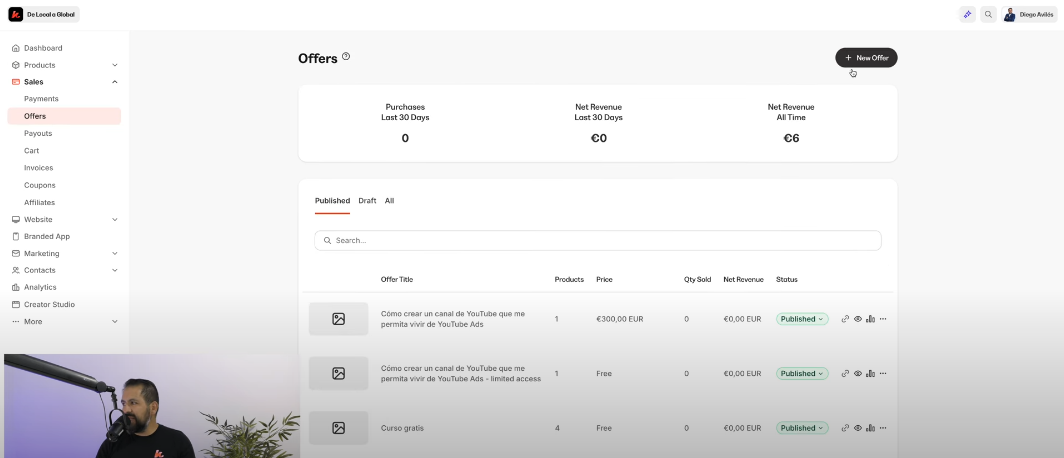Copy link for €300,00 EUR offer
Screen dimensions: 1064x458
(846, 319)
